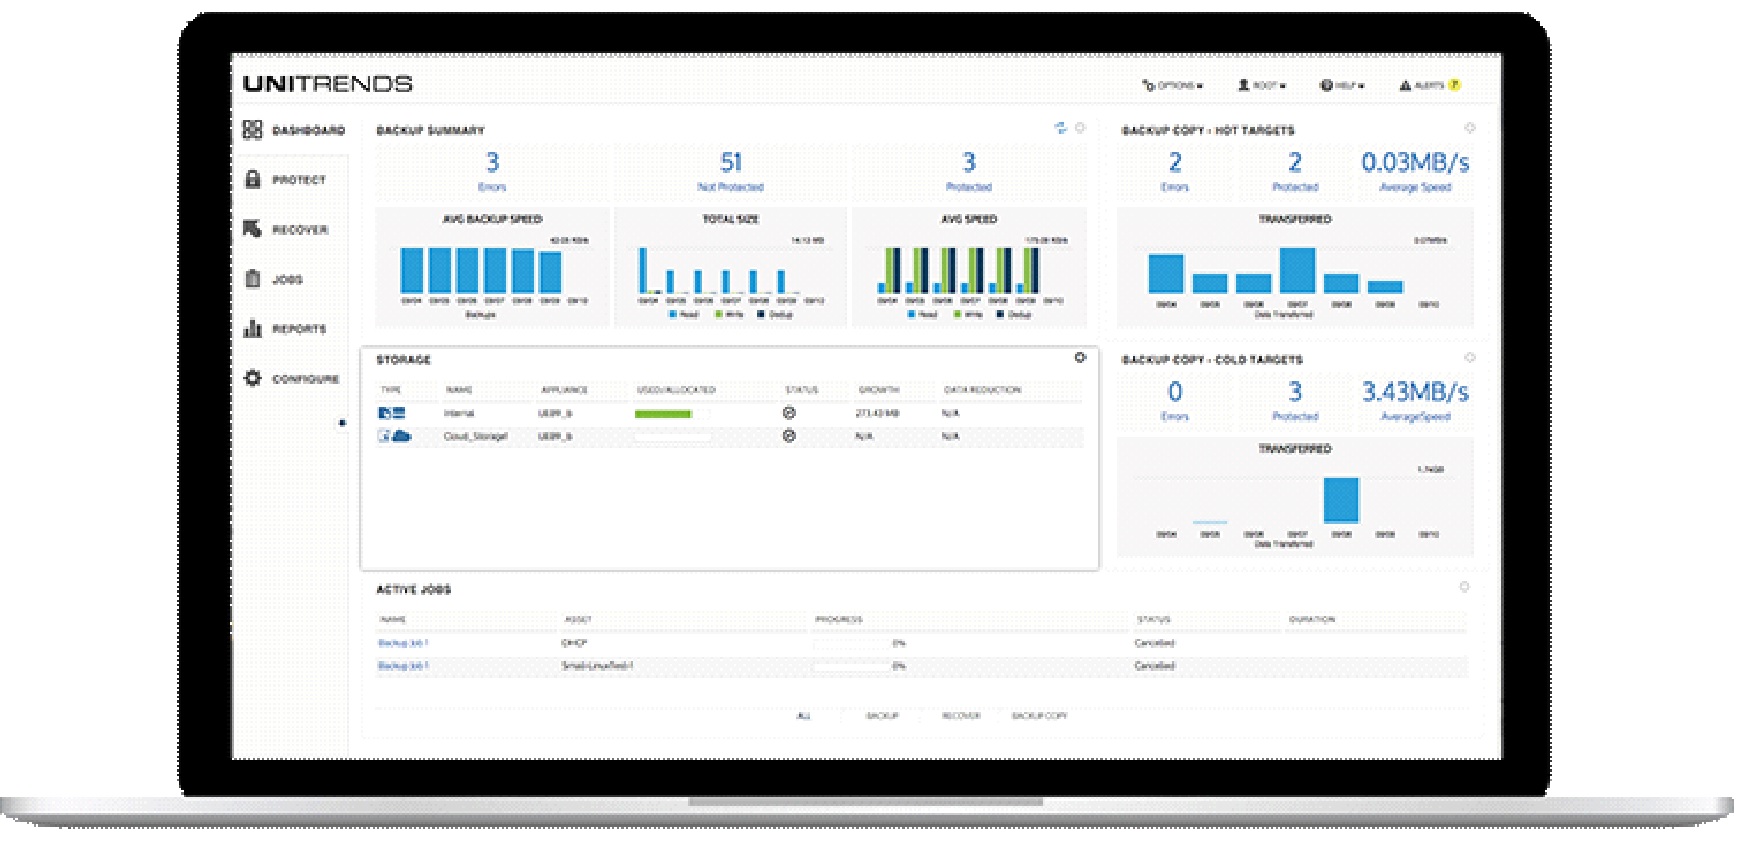The width and height of the screenshot is (1737, 853).
Task: Select the Internal storage row name
Action: point(459,413)
